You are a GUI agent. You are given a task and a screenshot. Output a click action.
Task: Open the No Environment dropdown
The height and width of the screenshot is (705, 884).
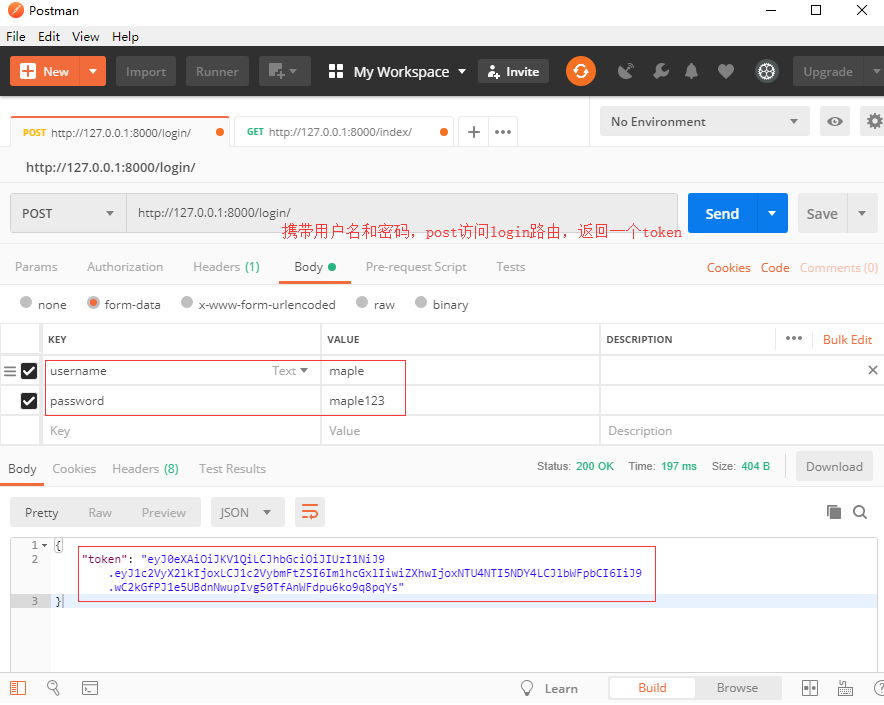click(x=705, y=121)
